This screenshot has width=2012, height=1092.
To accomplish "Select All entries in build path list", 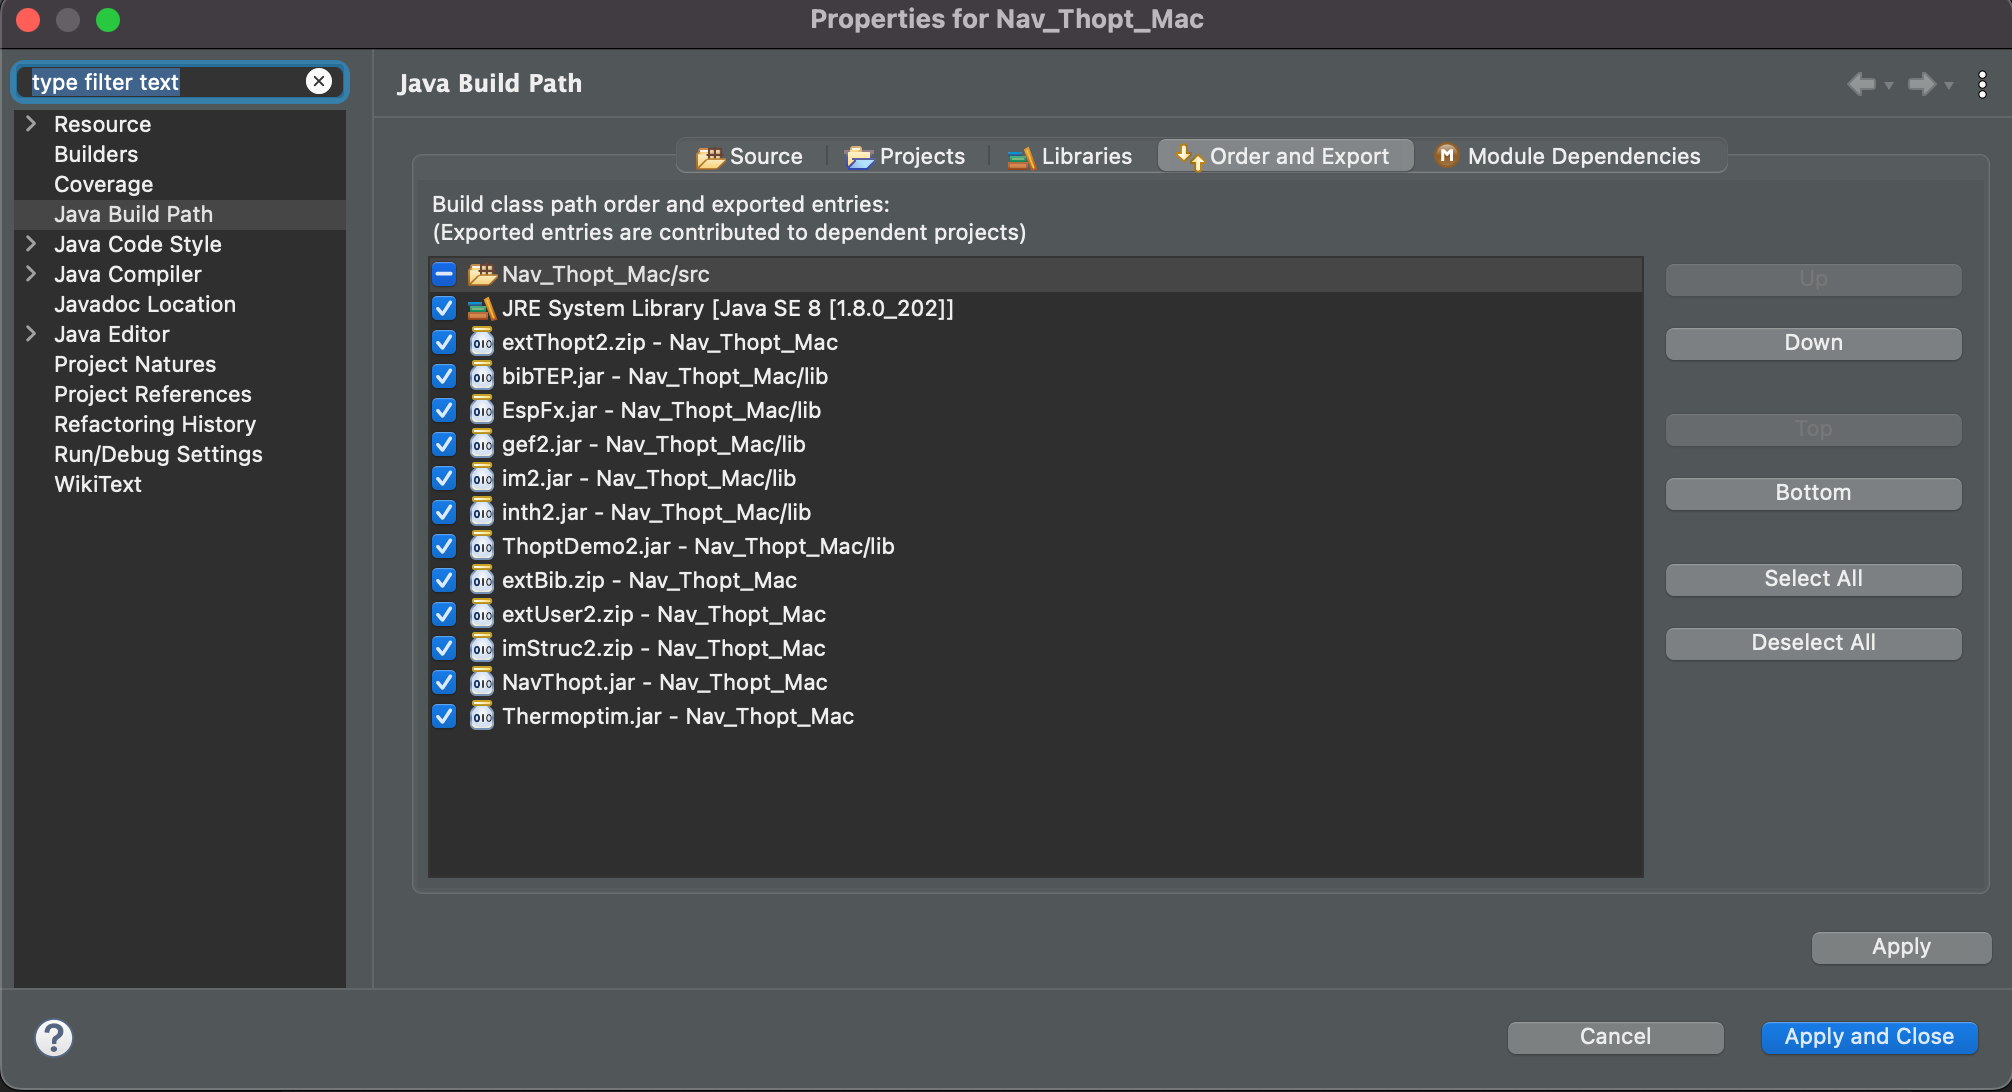I will [x=1812, y=578].
